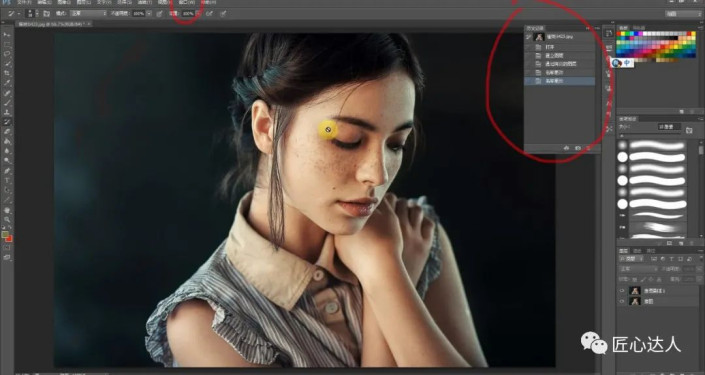Open brush panel from Brush Presets folder icon
The image size is (705, 375).
(x=689, y=130)
